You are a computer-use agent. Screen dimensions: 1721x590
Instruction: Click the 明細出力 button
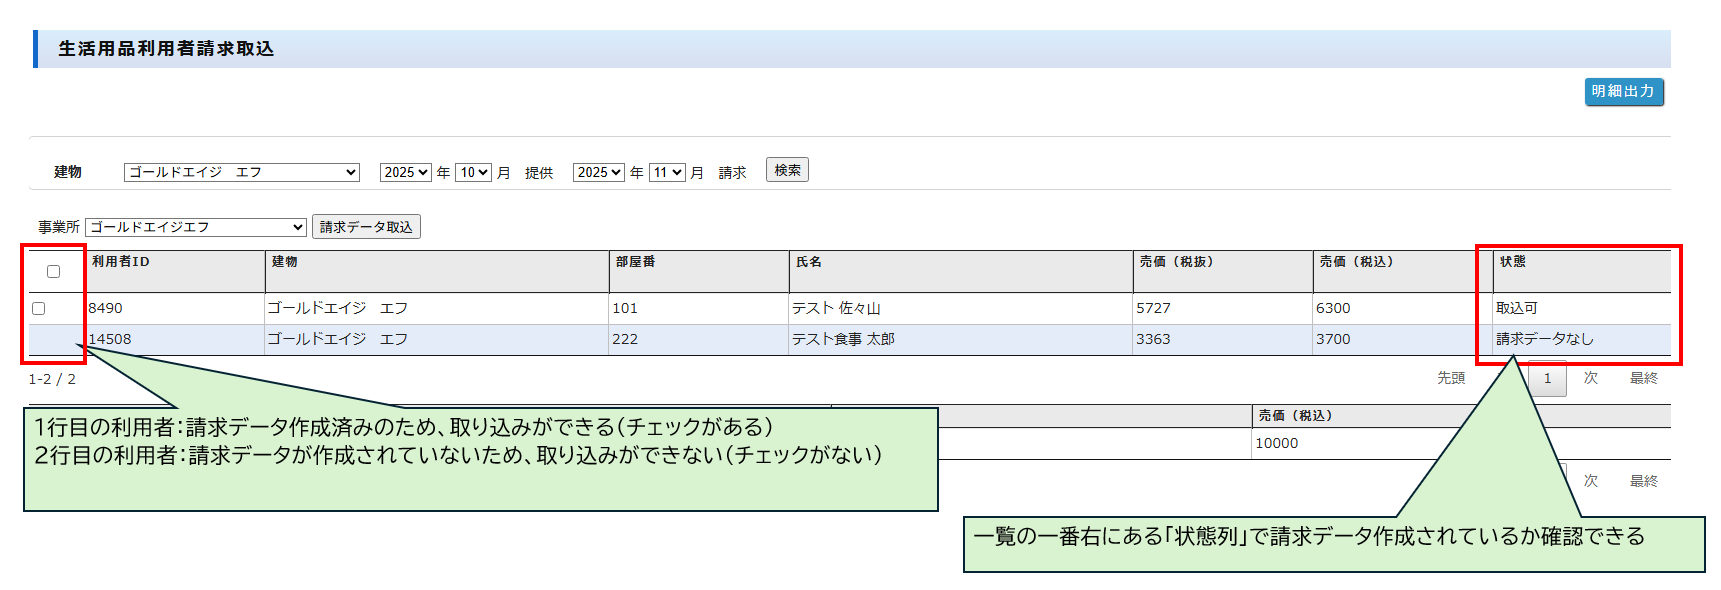click(1623, 92)
